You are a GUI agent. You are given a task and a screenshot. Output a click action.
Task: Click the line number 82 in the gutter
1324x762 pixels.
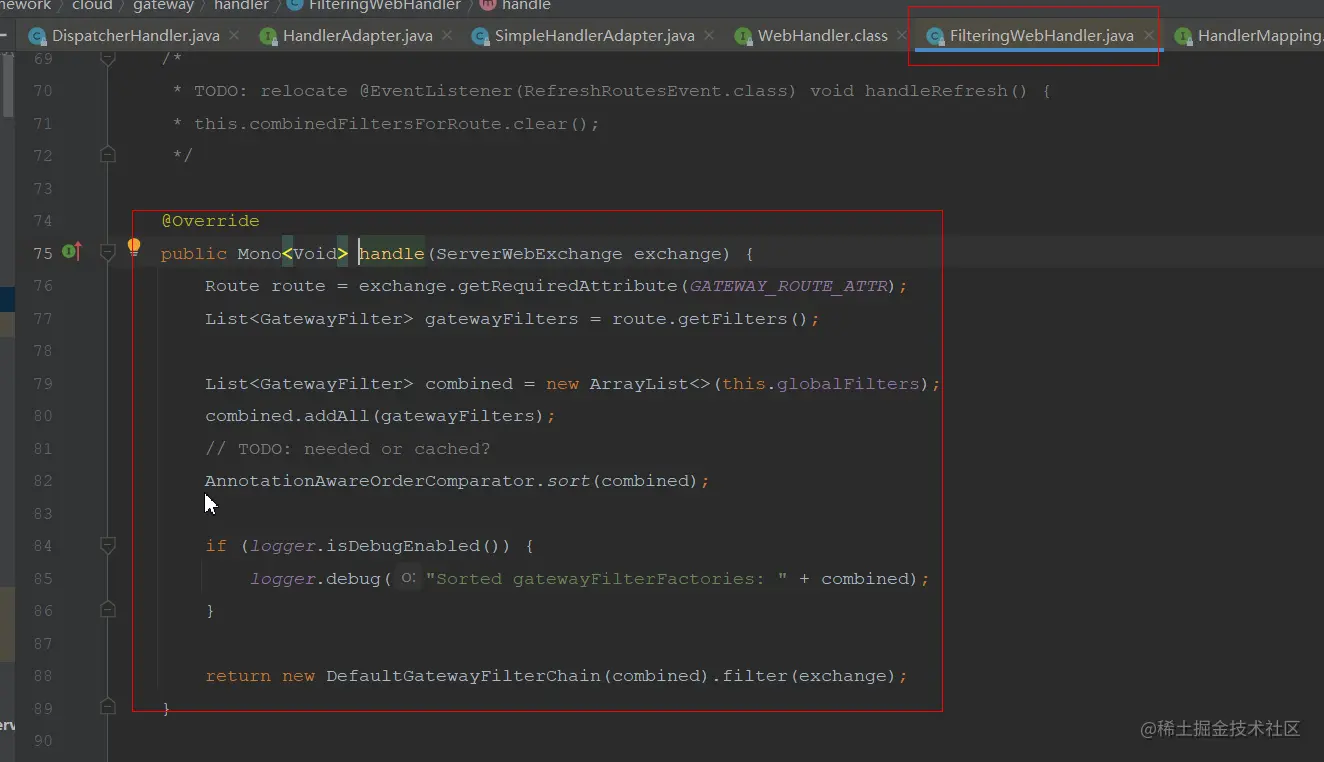coord(43,481)
